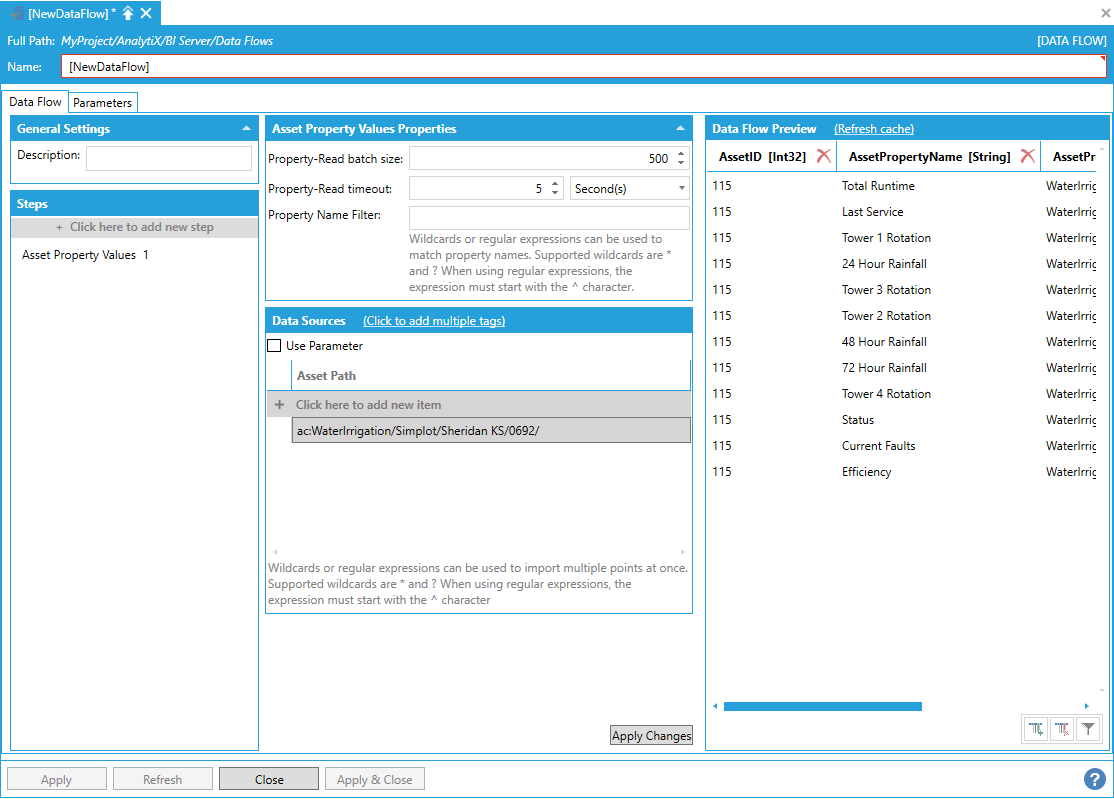Click the up-arrow pin icon on NewDataFlow tab
The image size is (1114, 799).
pos(128,13)
